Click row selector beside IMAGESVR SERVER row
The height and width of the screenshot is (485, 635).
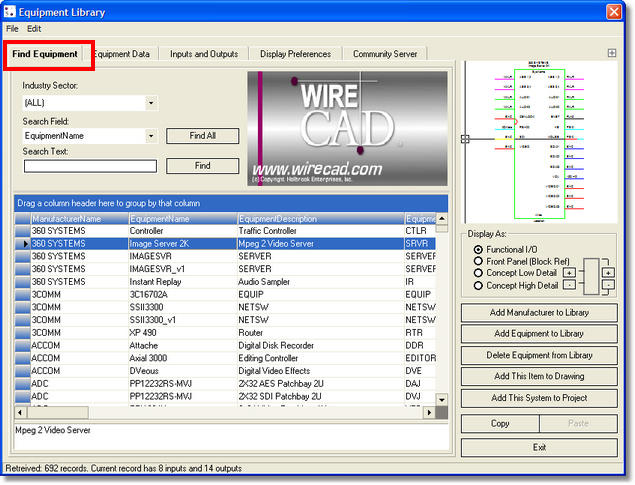pyautogui.click(x=23, y=256)
